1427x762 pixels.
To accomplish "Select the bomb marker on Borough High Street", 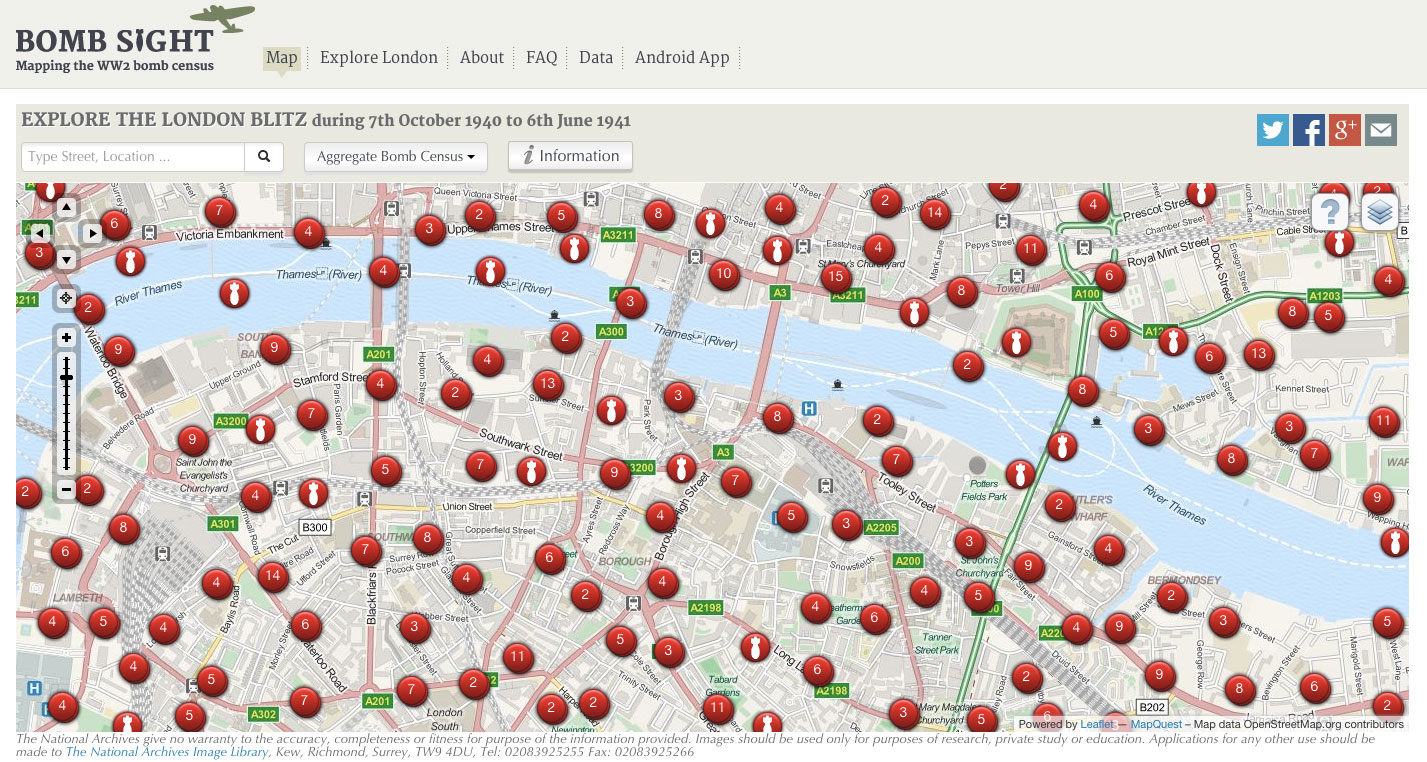I will point(681,468).
